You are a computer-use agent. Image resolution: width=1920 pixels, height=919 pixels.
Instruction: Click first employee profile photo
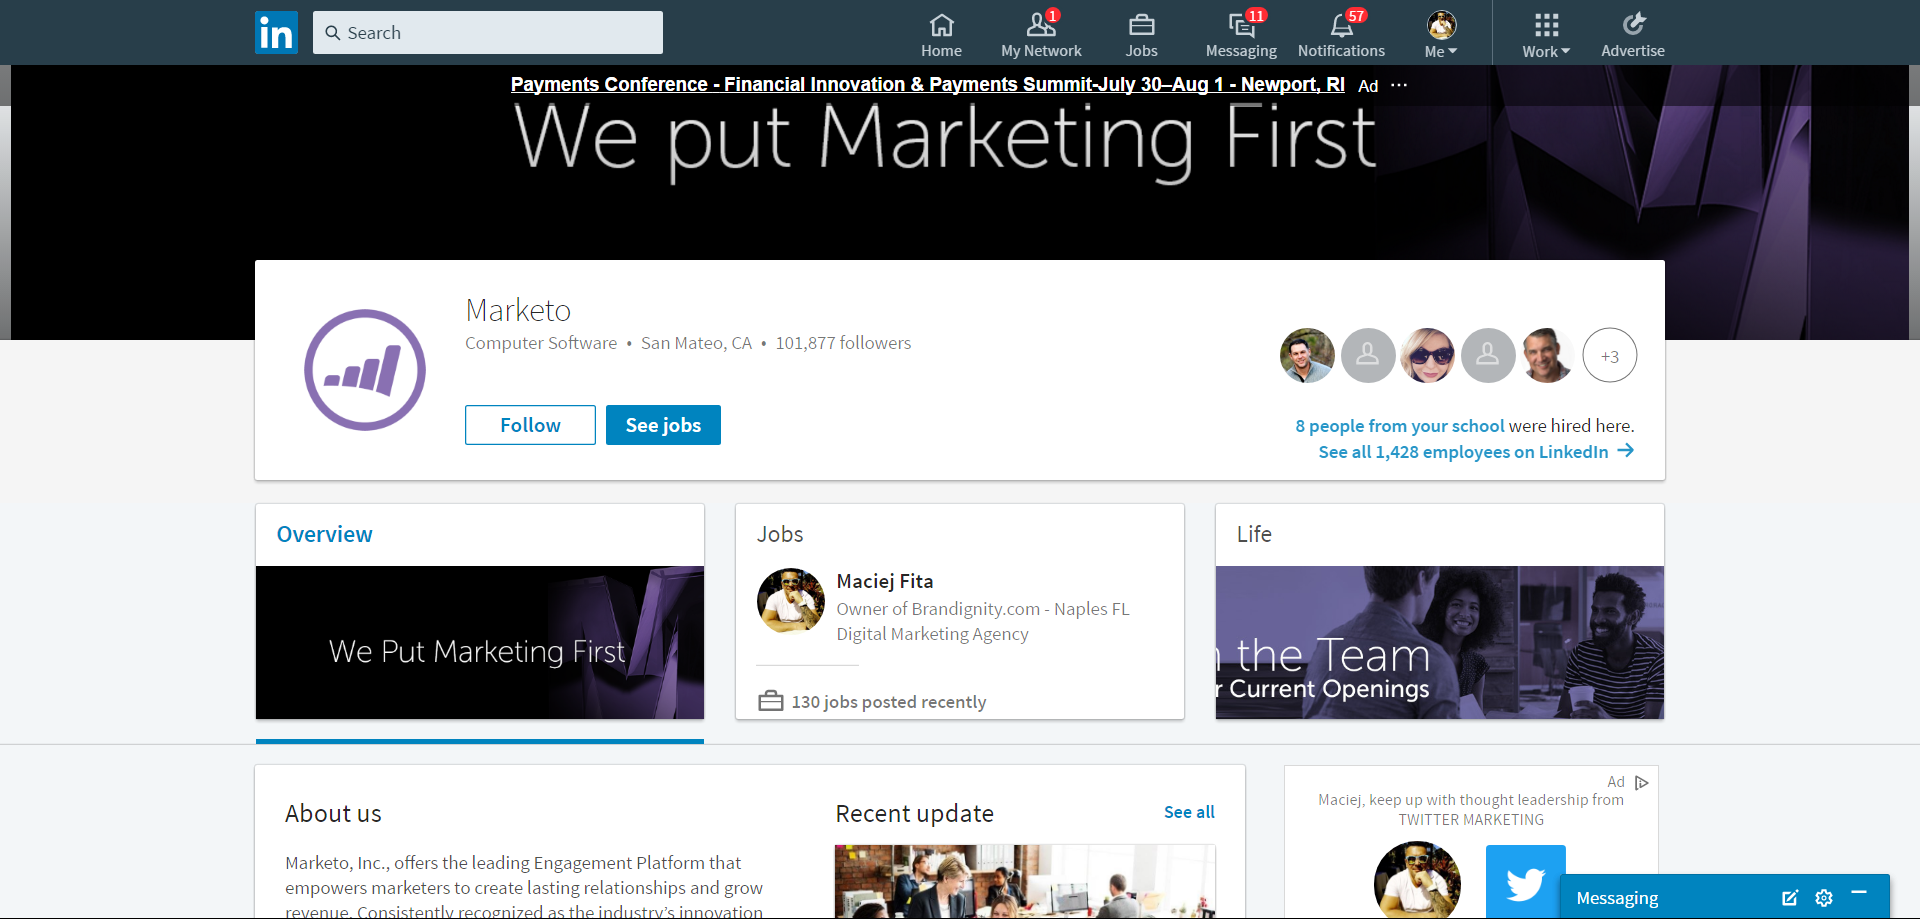pyautogui.click(x=1307, y=356)
